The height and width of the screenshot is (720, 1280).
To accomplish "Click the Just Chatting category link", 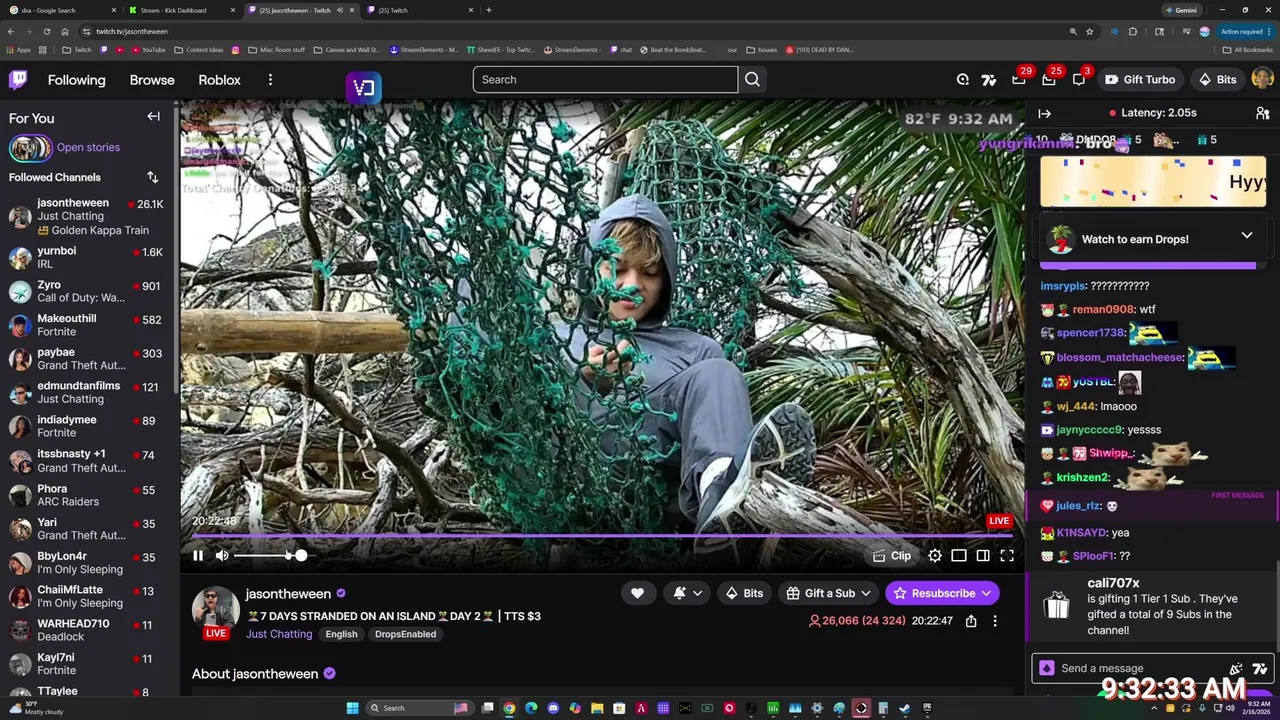I will [279, 634].
